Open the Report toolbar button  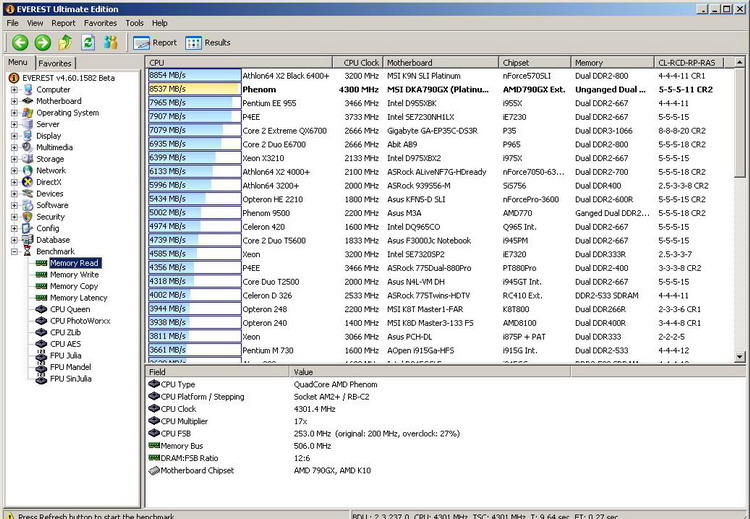(155, 43)
